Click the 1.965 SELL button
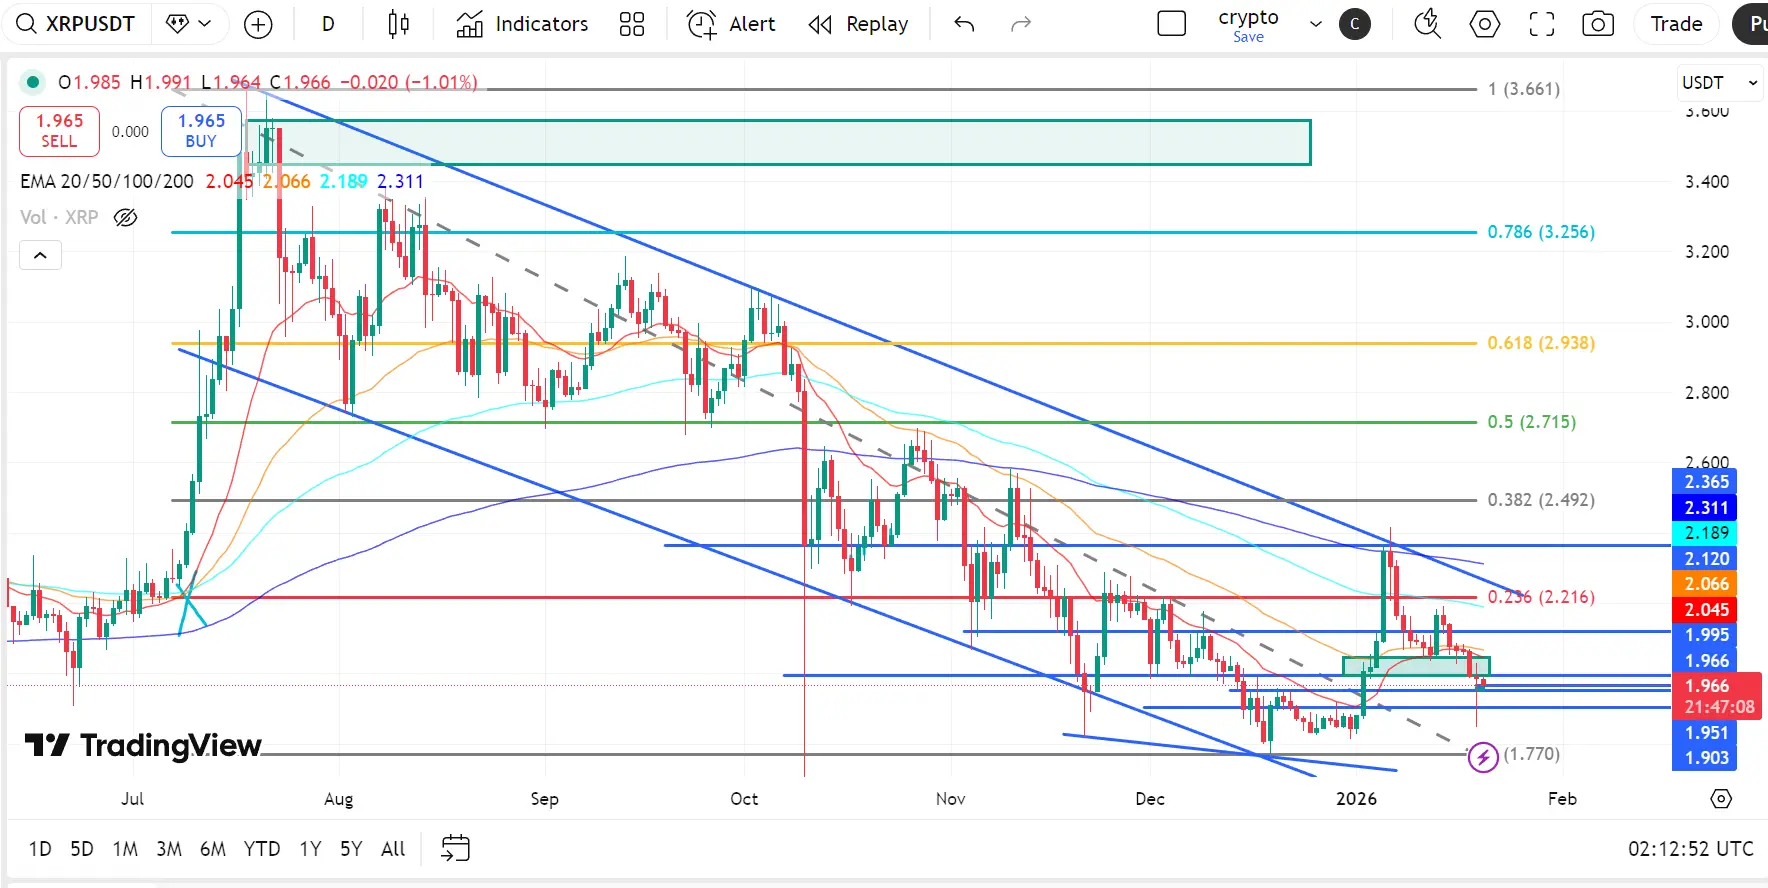Screen dimensions: 1768x888 (x=59, y=131)
